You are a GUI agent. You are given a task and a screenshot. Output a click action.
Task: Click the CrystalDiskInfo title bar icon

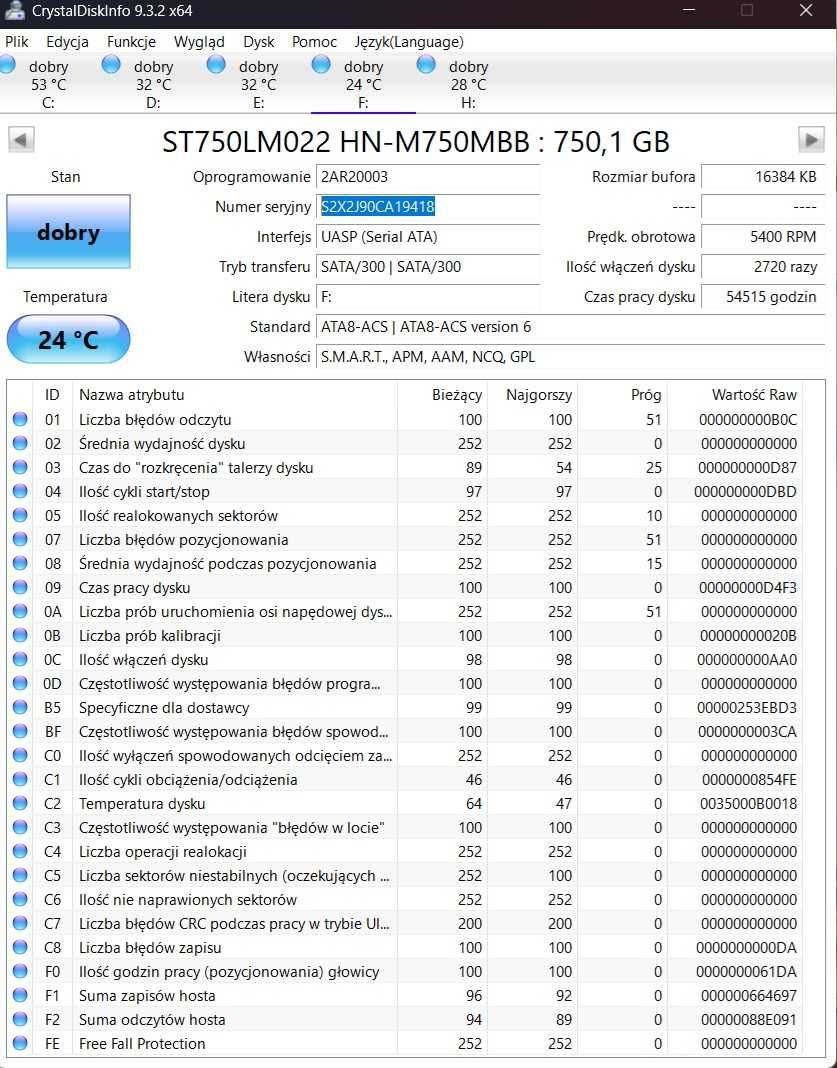point(14,11)
